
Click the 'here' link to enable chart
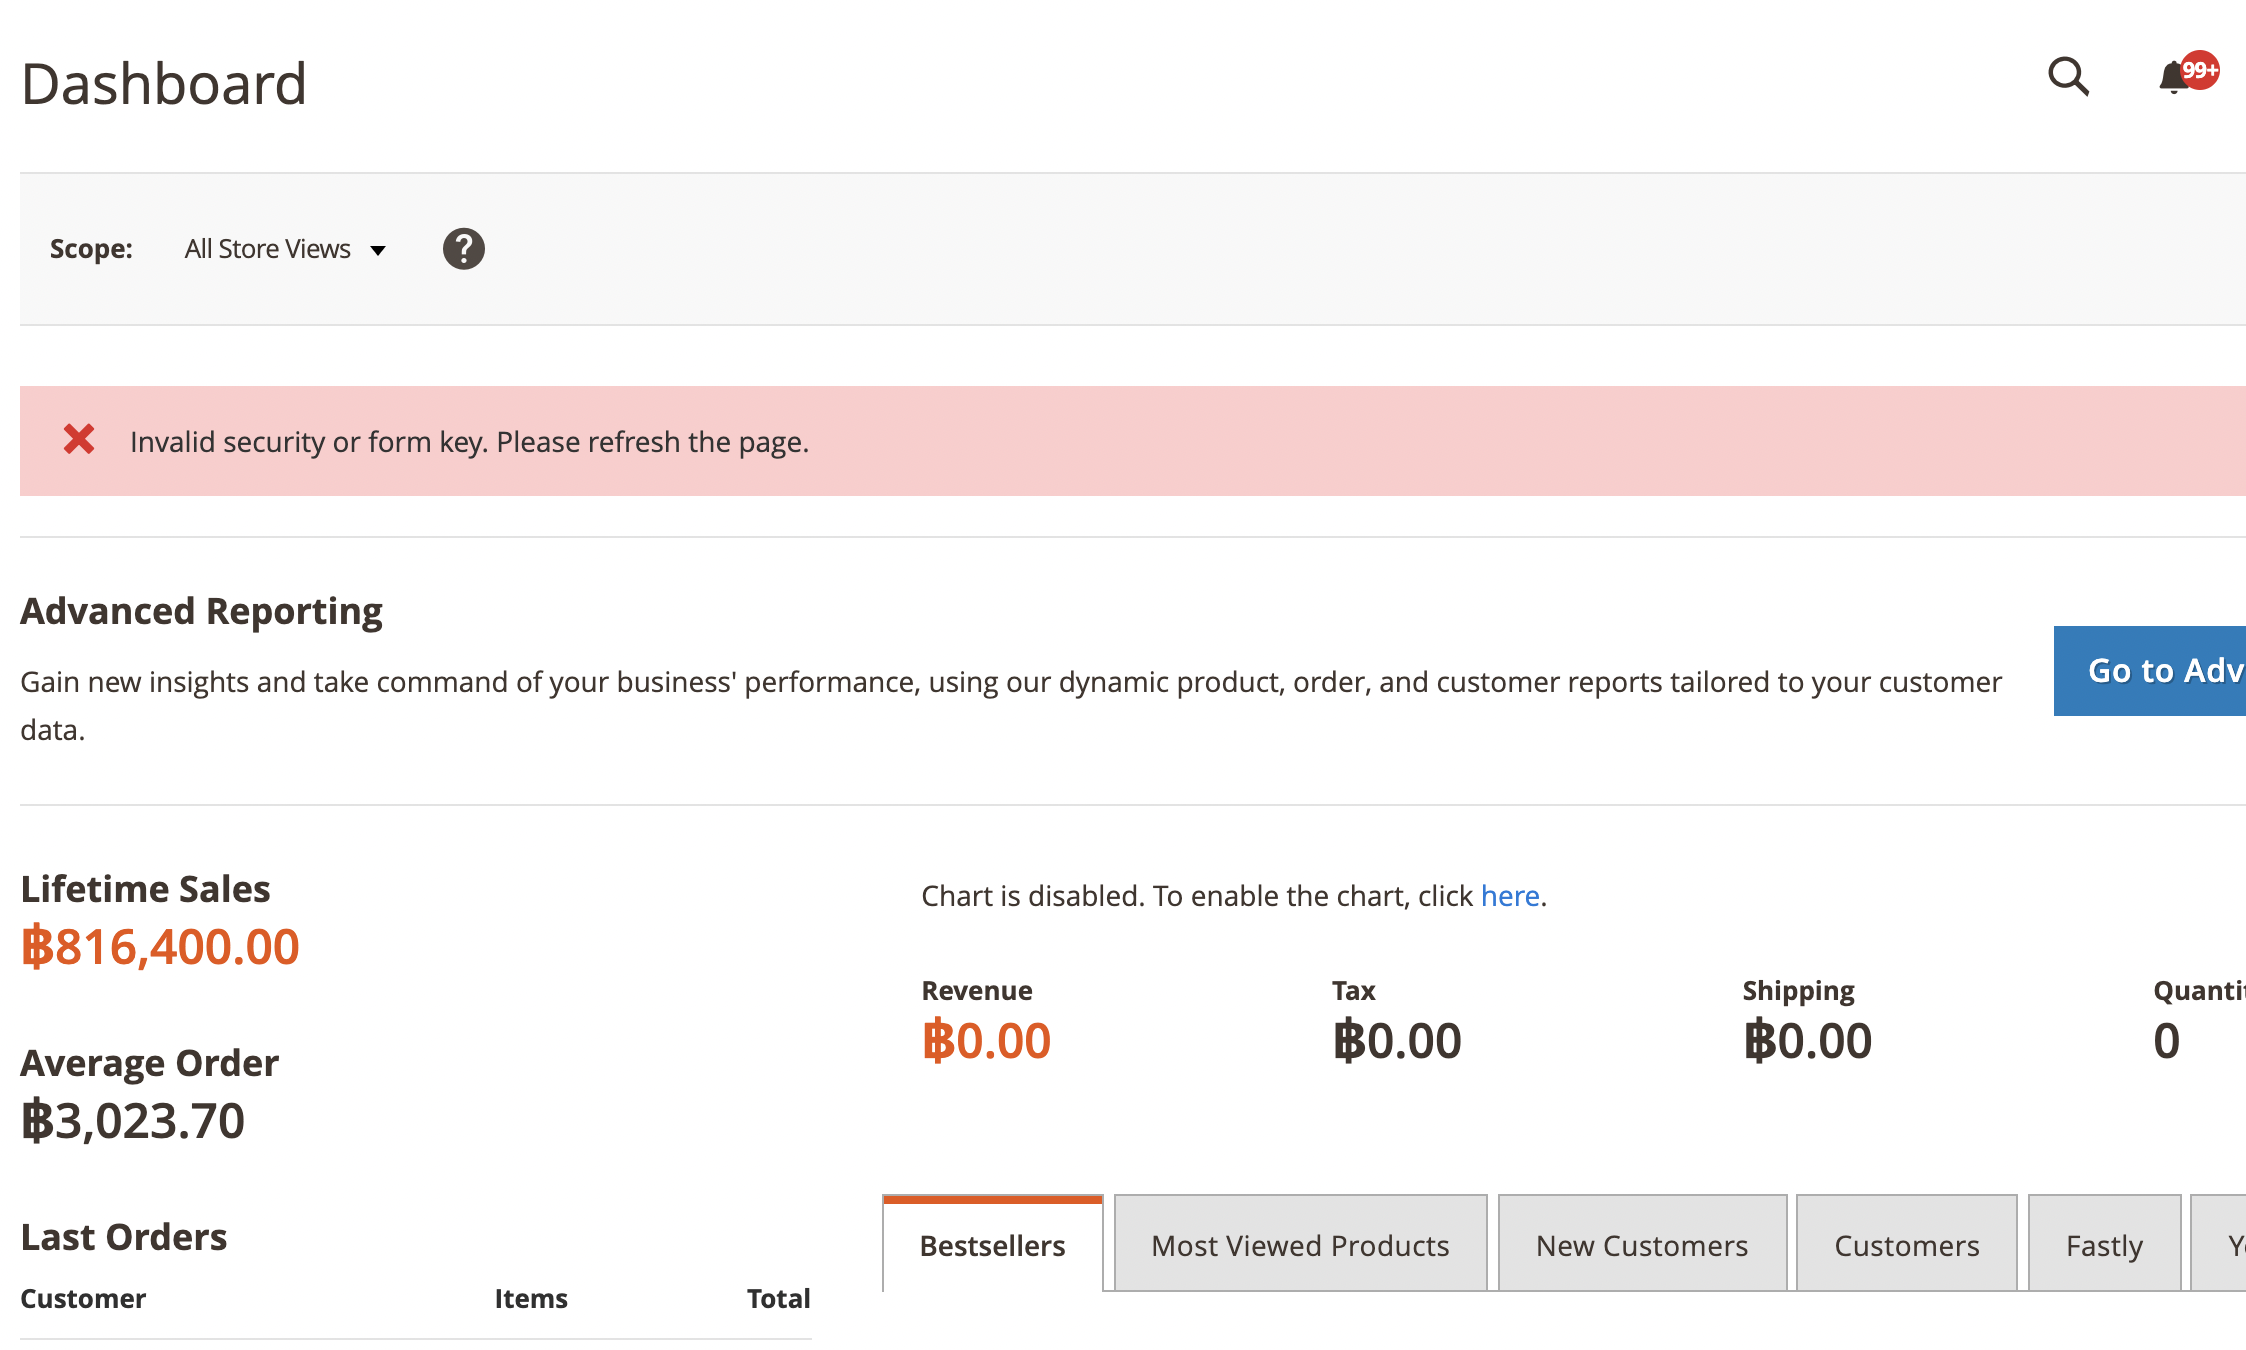tap(1509, 896)
